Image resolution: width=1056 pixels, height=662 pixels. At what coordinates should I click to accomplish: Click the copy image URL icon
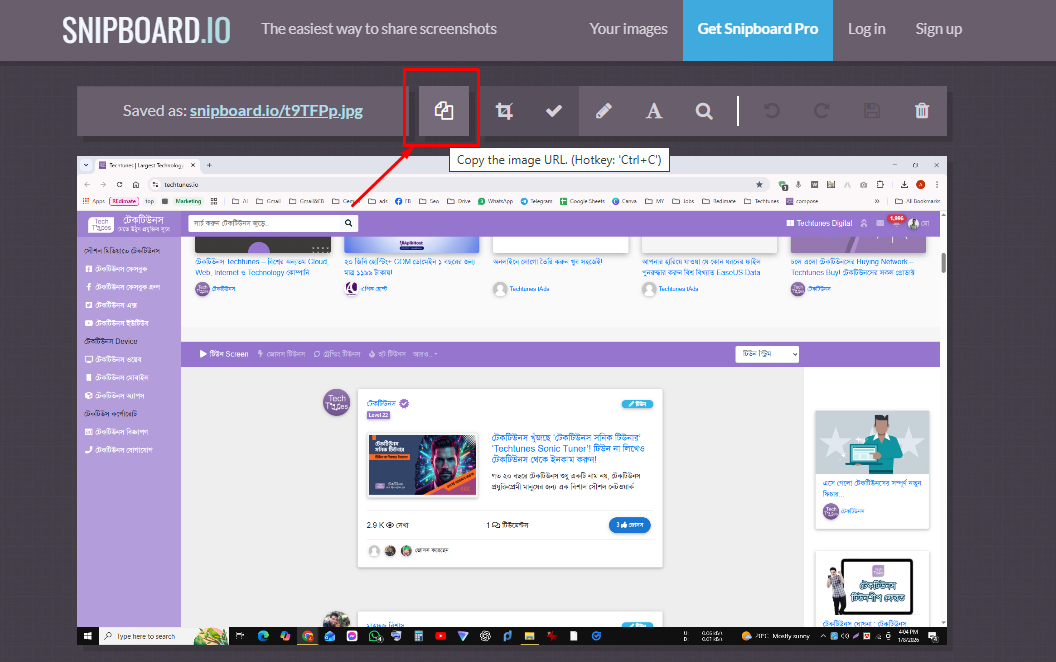(x=443, y=110)
